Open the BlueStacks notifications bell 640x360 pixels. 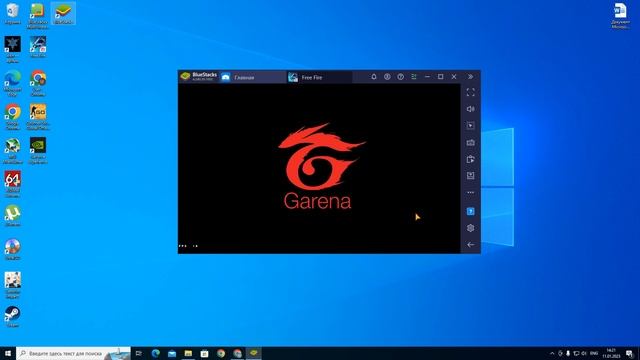tap(373, 77)
